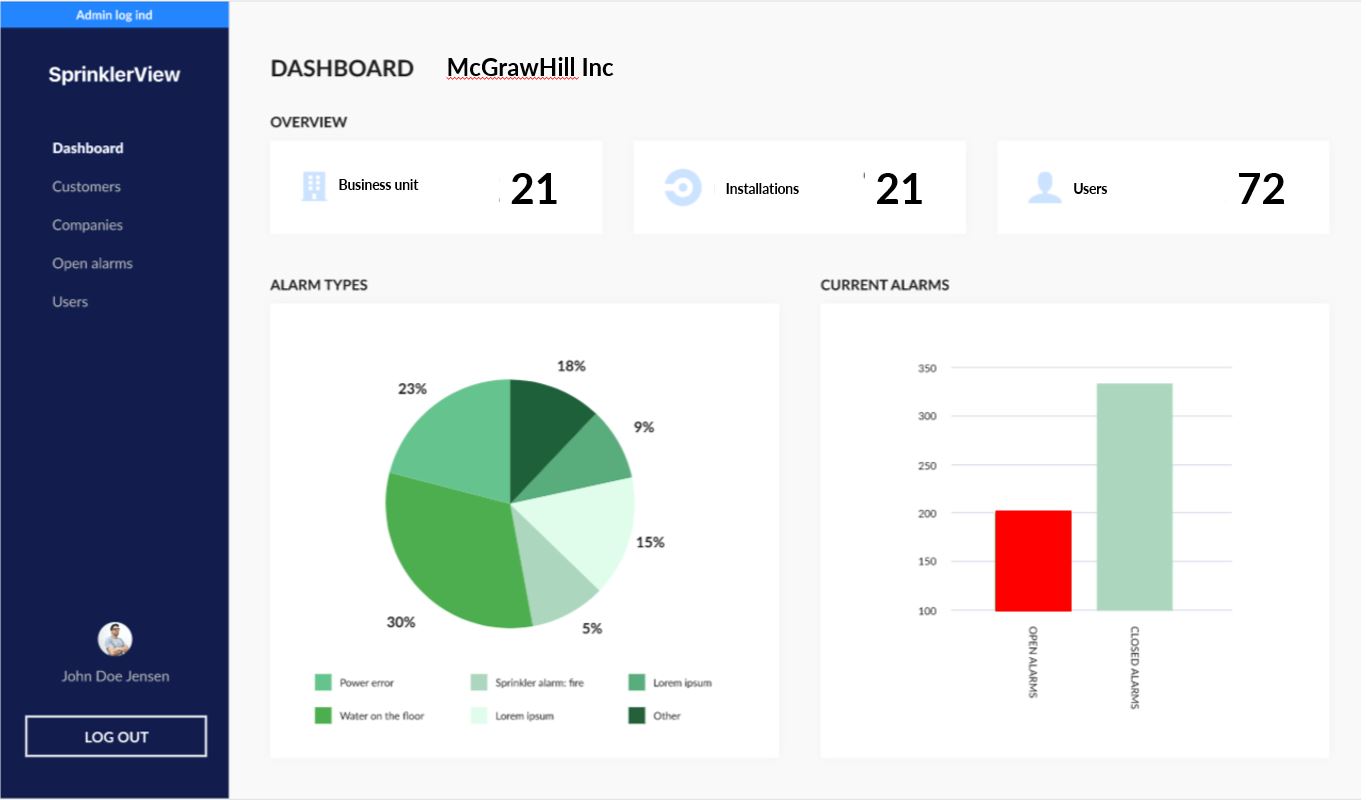Screen dimensions: 1367x800
Task: Click the Business unit building icon
Action: coord(314,186)
